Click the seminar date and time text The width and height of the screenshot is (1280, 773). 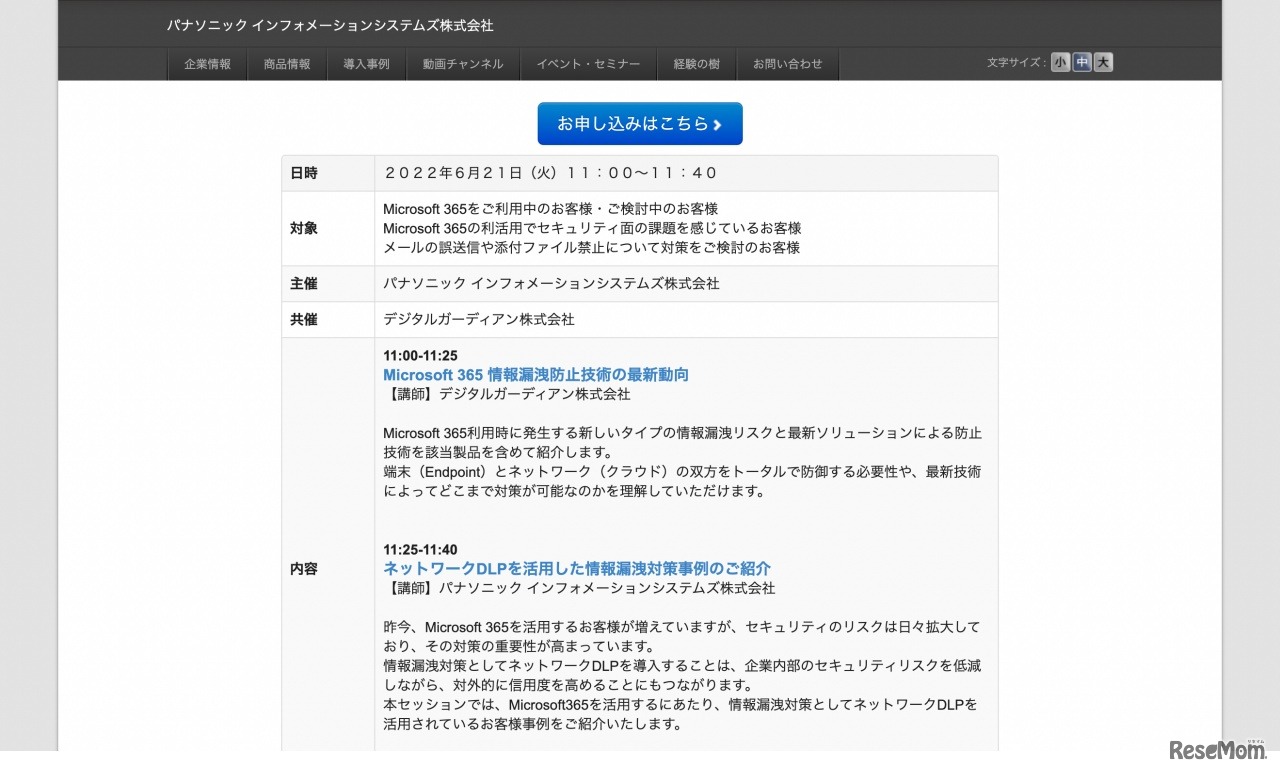(551, 173)
